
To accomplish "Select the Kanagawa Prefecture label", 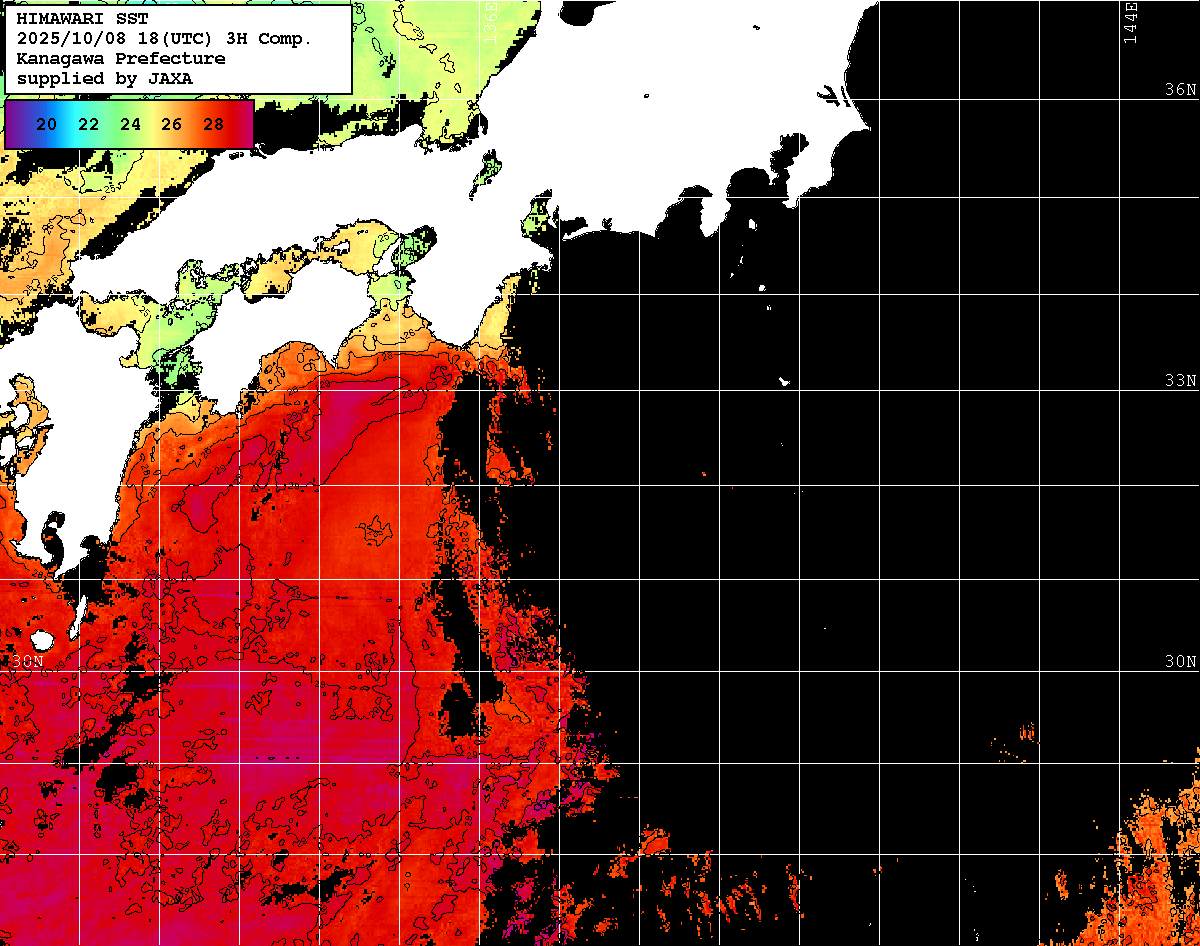I will pyautogui.click(x=120, y=58).
